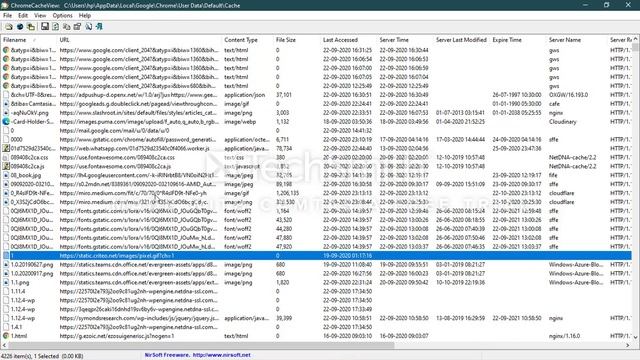The width and height of the screenshot is (640, 360).
Task: Click the Cloudinary server name cell
Action: point(562,122)
